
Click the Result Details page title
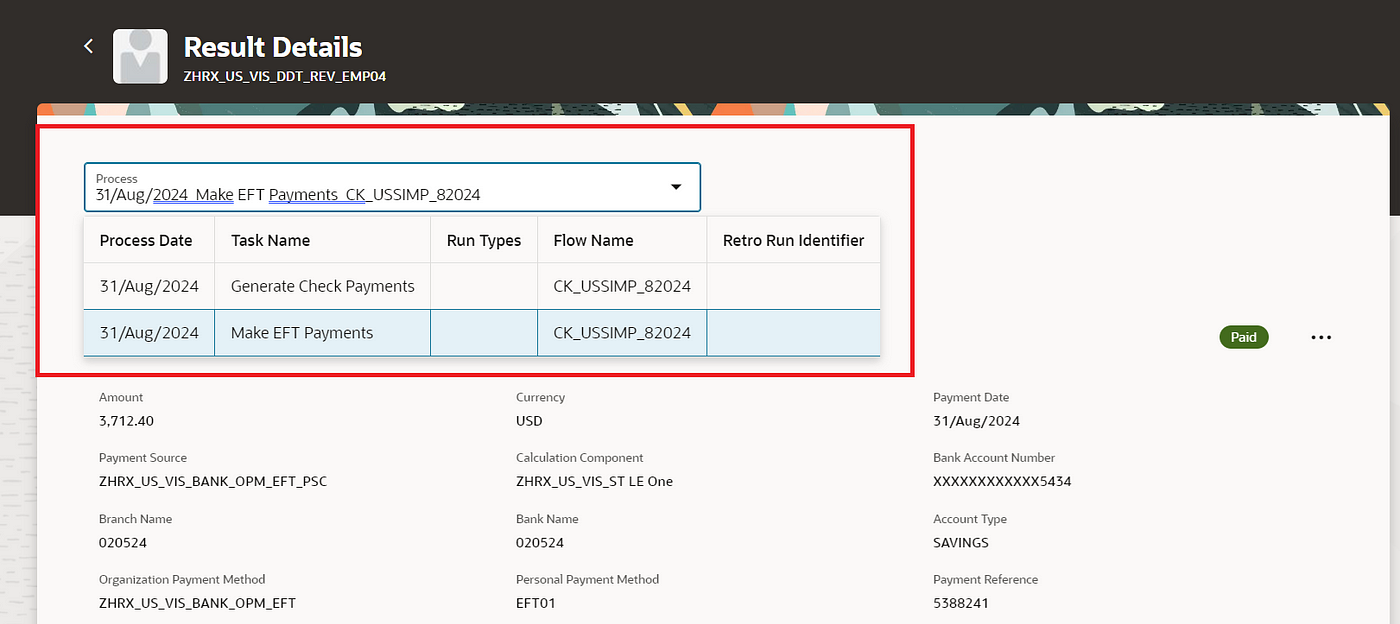[x=273, y=47]
